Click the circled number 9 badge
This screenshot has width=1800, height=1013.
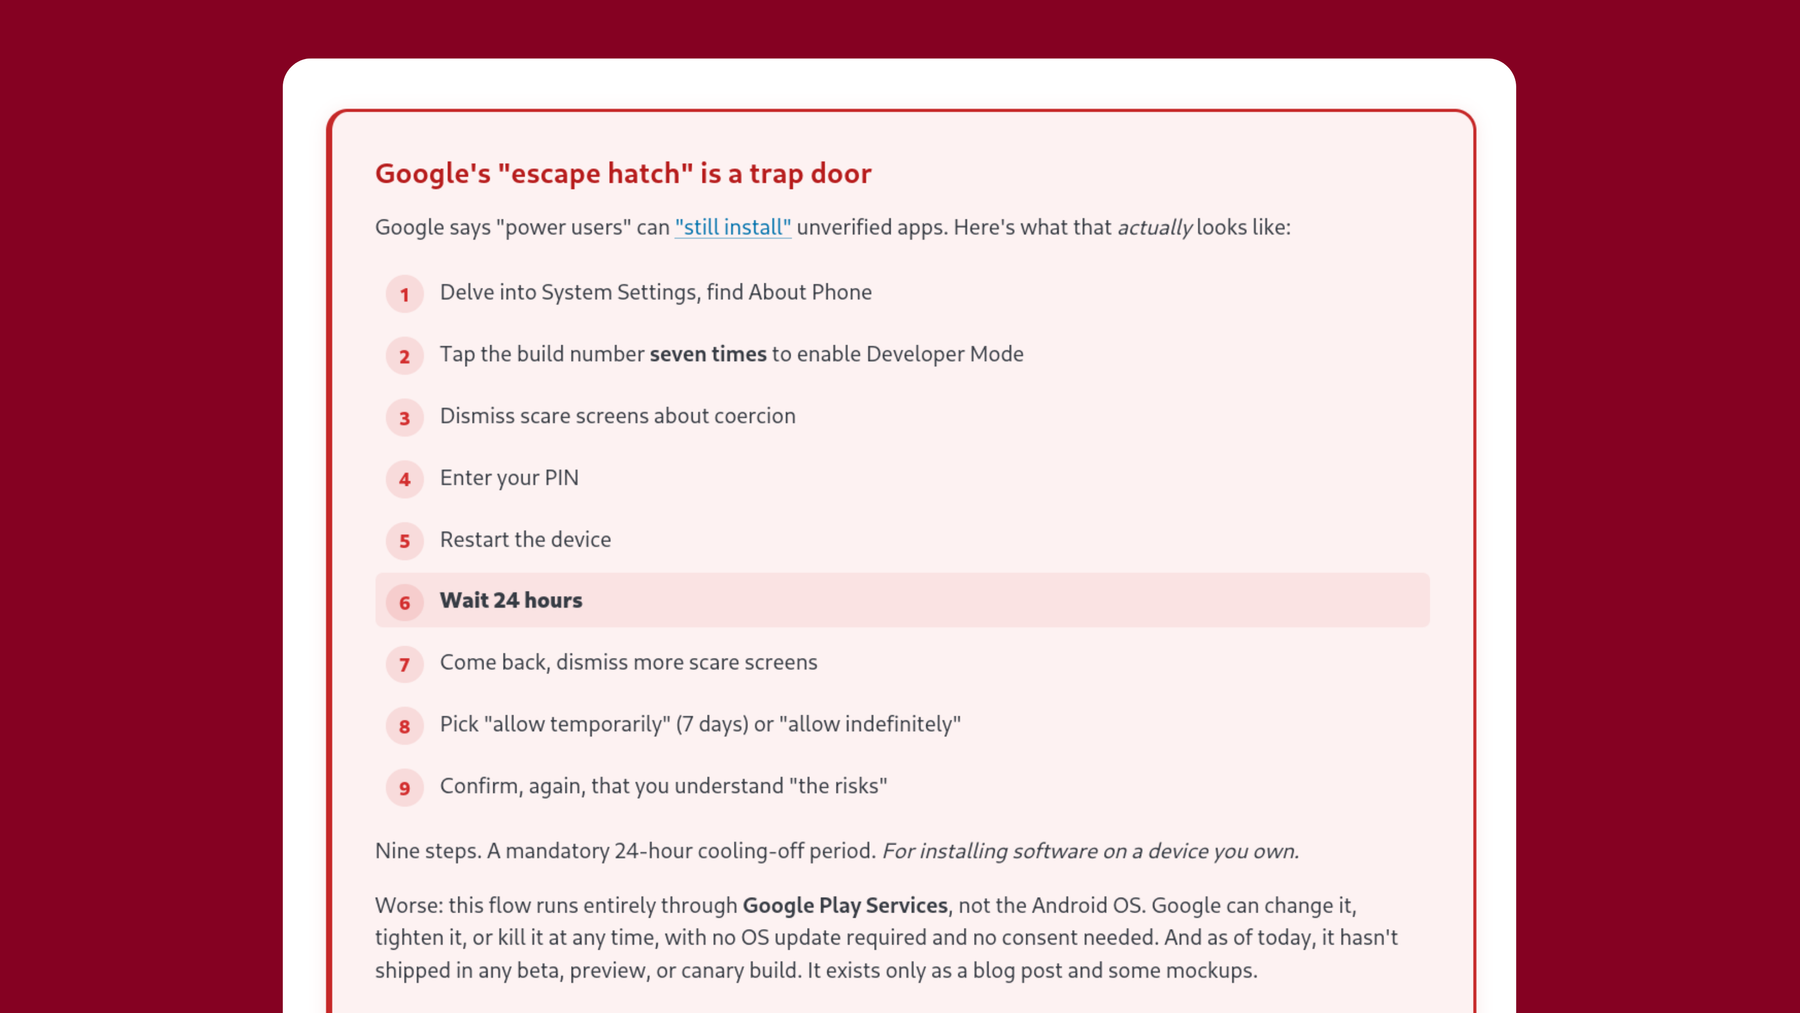pos(405,788)
